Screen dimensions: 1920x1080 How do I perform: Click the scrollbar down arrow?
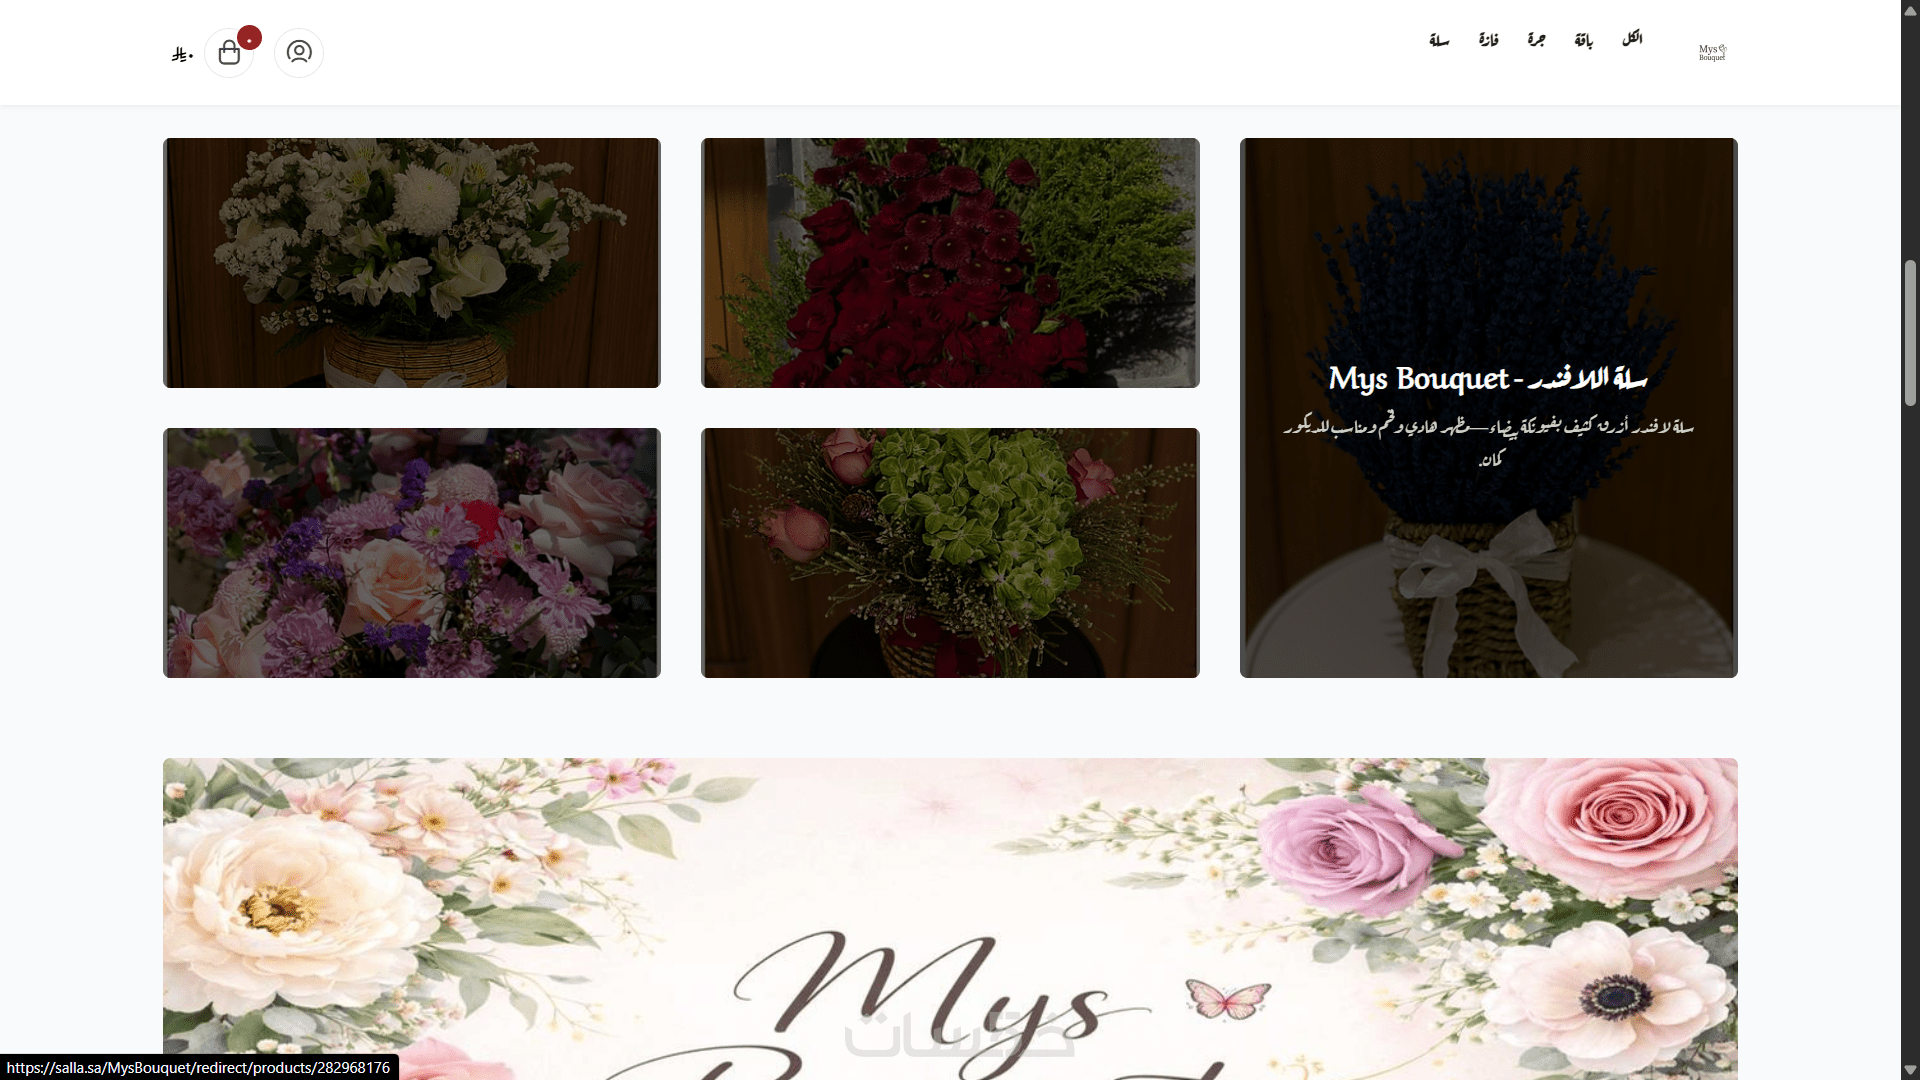(1910, 1070)
